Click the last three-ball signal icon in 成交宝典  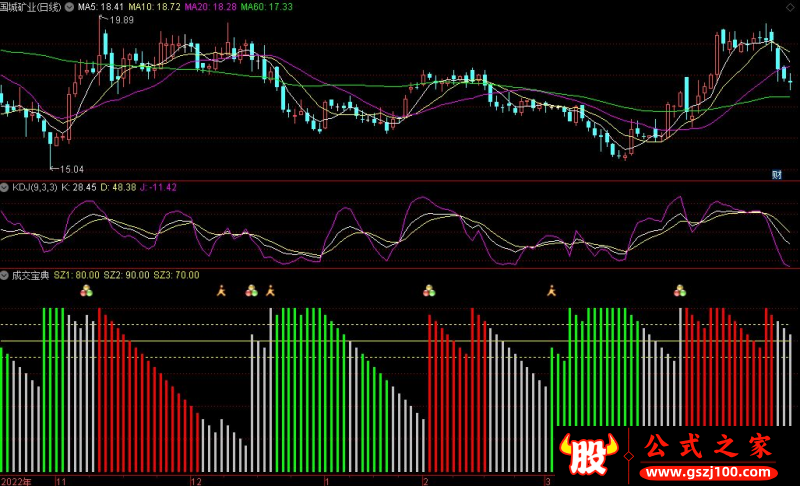(x=680, y=291)
